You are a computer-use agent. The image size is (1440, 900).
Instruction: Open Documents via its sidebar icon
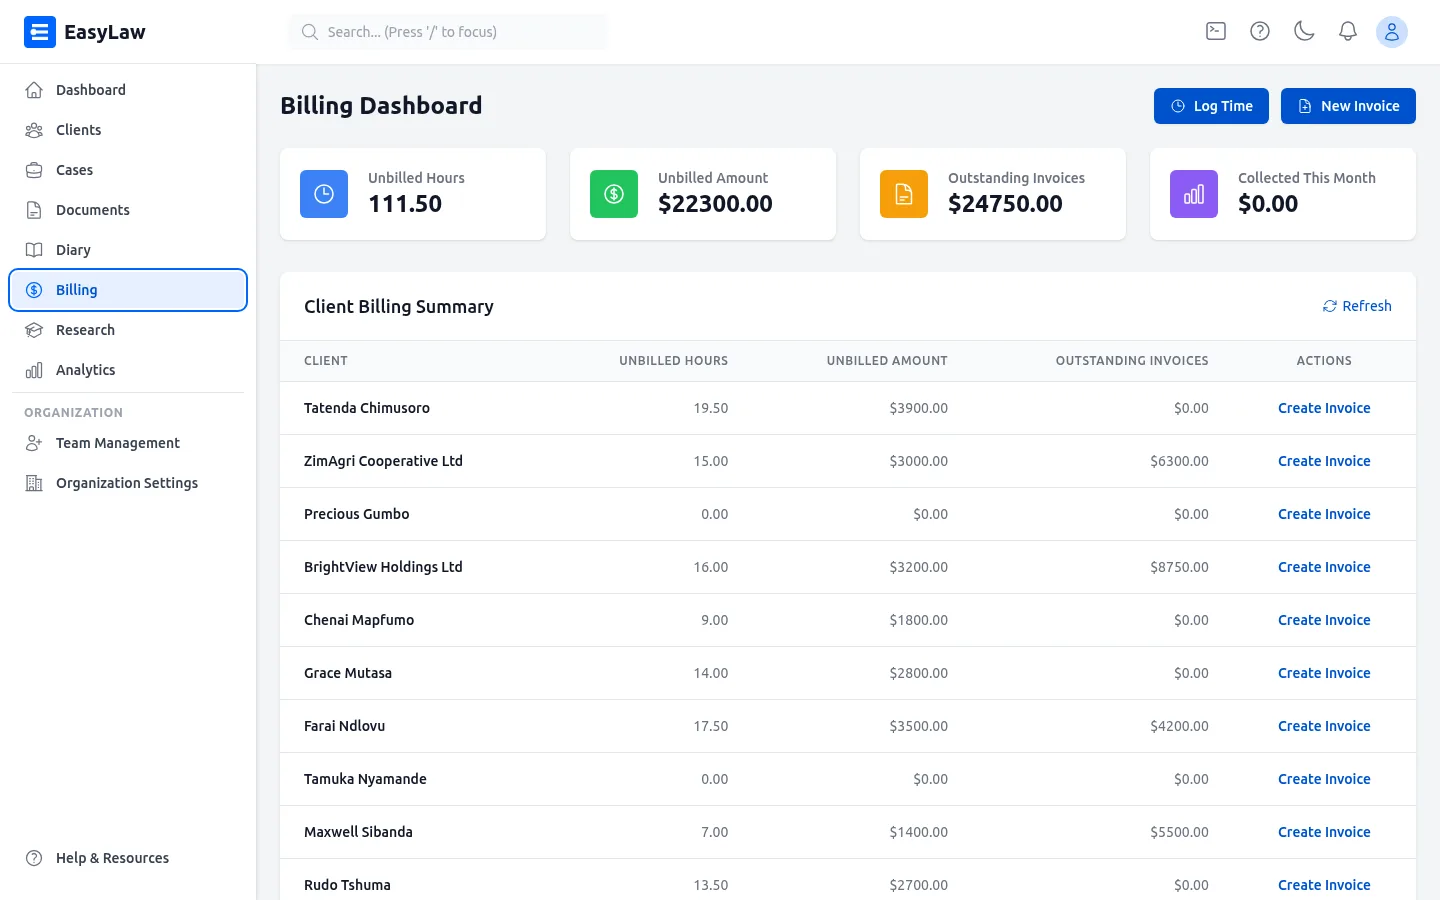(x=33, y=210)
